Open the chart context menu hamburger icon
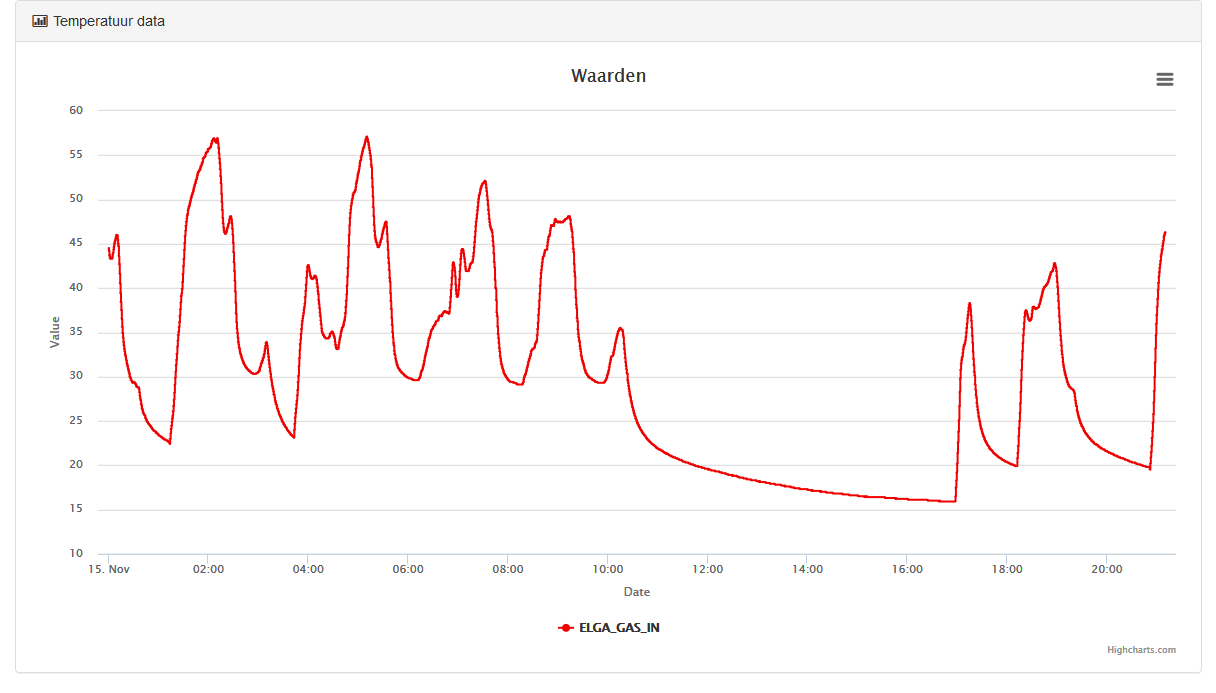The width and height of the screenshot is (1216, 693). pos(1164,80)
